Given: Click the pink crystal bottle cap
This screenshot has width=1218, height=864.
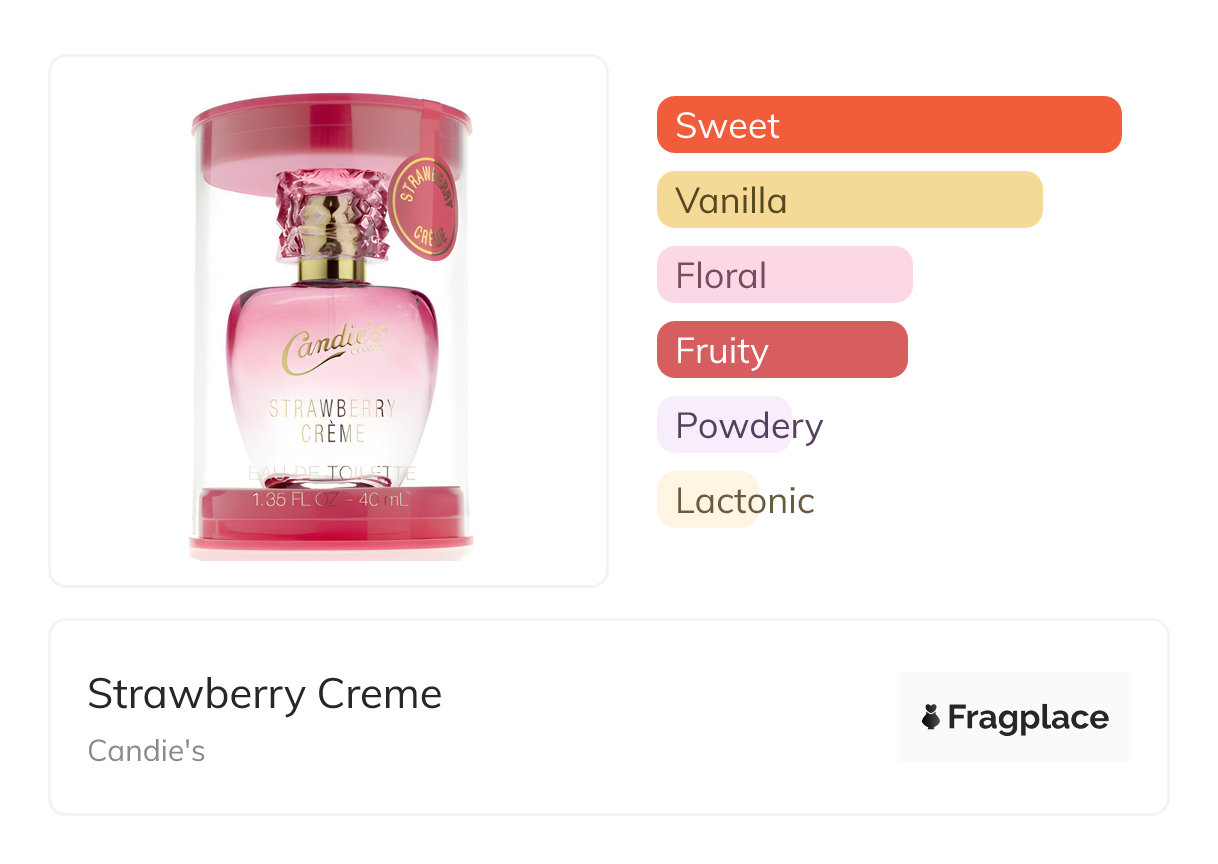Looking at the screenshot, I should pyautogui.click(x=331, y=212).
